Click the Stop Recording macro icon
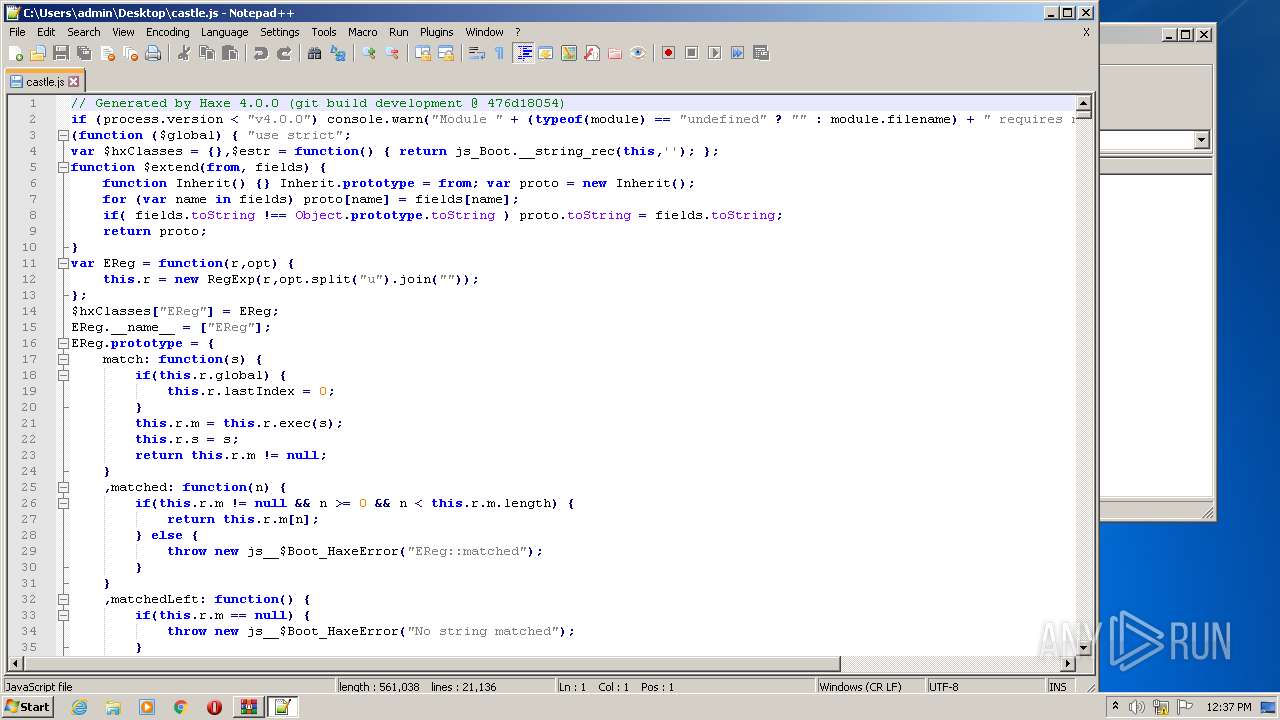Screen dimensions: 1280x720 [x=691, y=53]
